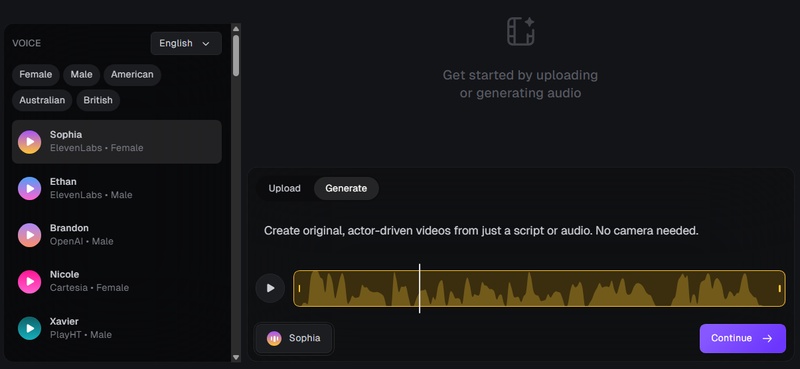The height and width of the screenshot is (369, 800).
Task: Click the voice list scrollbar up arrow
Action: [236, 29]
